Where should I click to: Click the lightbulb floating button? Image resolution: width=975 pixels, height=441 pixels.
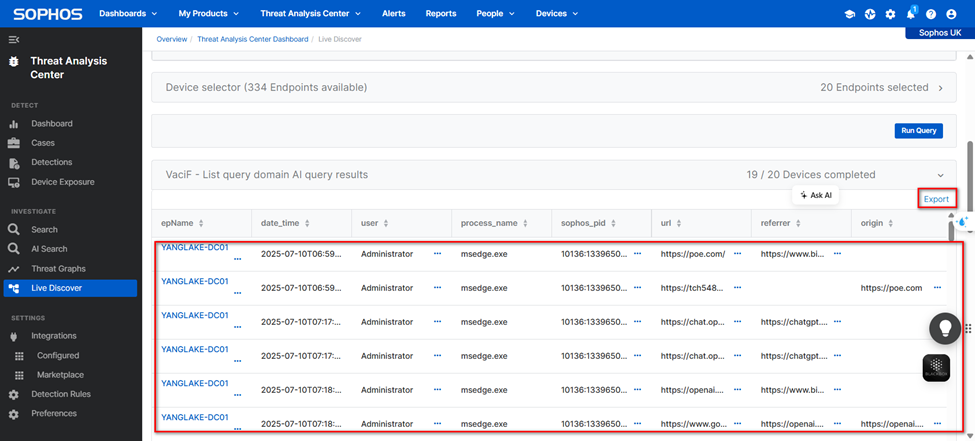[945, 328]
